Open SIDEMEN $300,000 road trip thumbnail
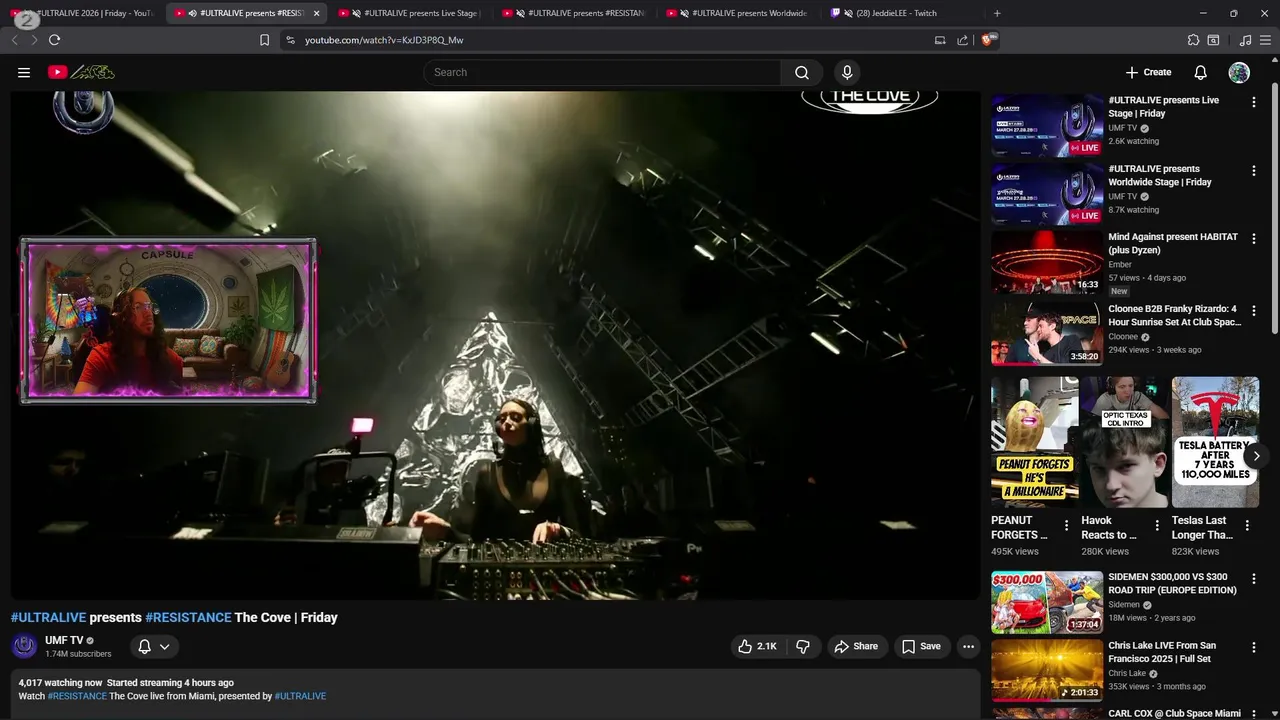Screen dimensions: 1280x720 [x=1047, y=602]
